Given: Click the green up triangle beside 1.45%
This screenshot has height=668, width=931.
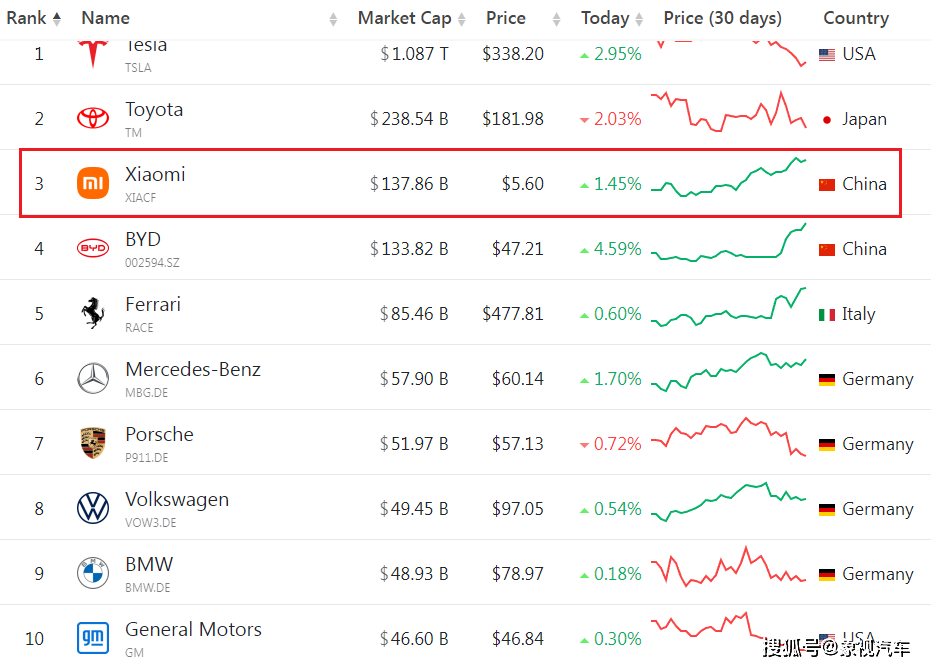Looking at the screenshot, I should click(x=584, y=186).
